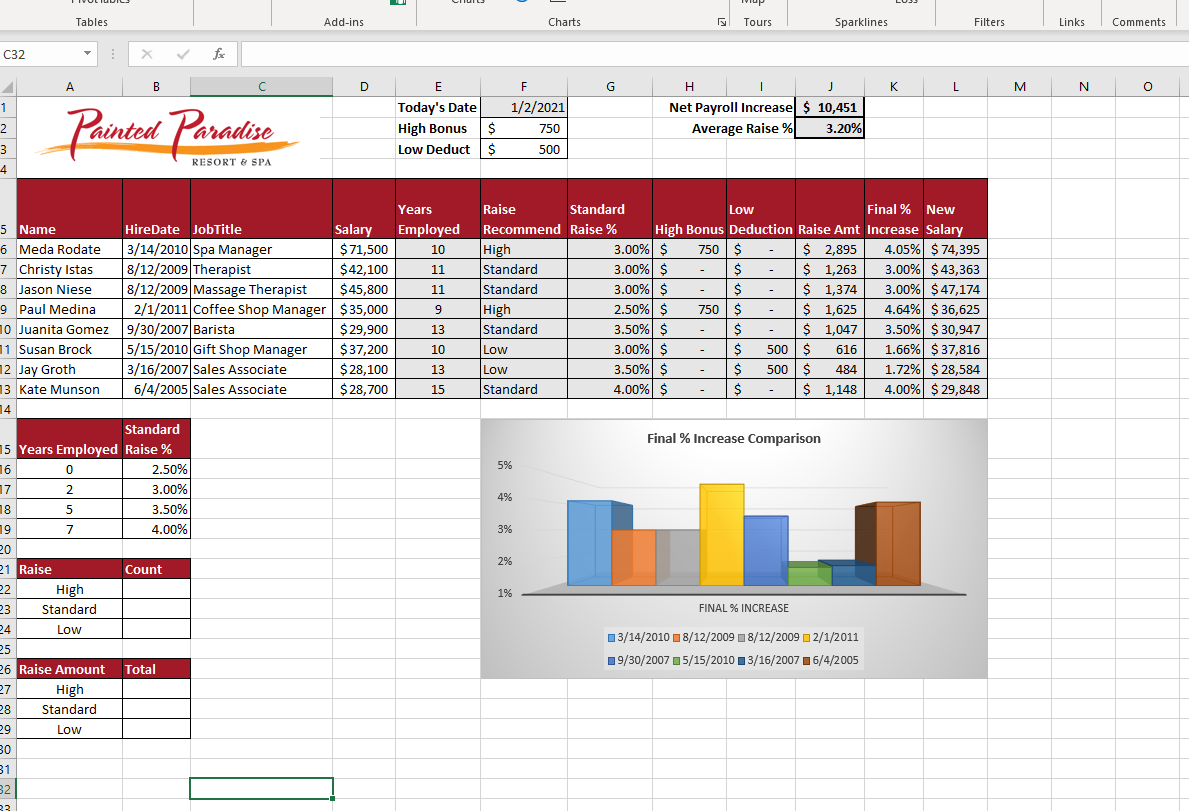Open the Charts group dialog launcher
1189x811 pixels.
(x=722, y=22)
